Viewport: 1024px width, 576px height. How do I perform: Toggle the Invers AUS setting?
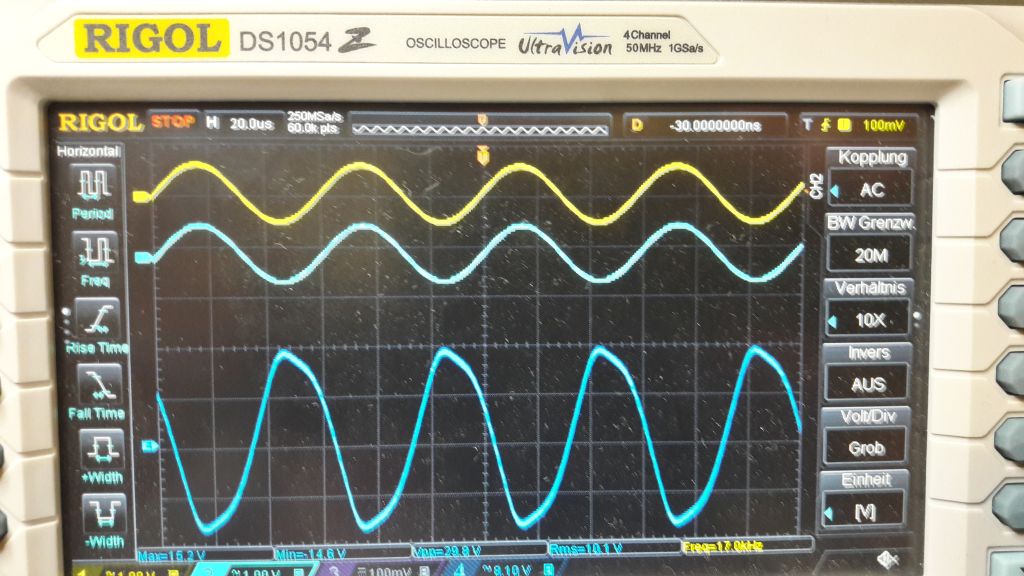coord(867,372)
